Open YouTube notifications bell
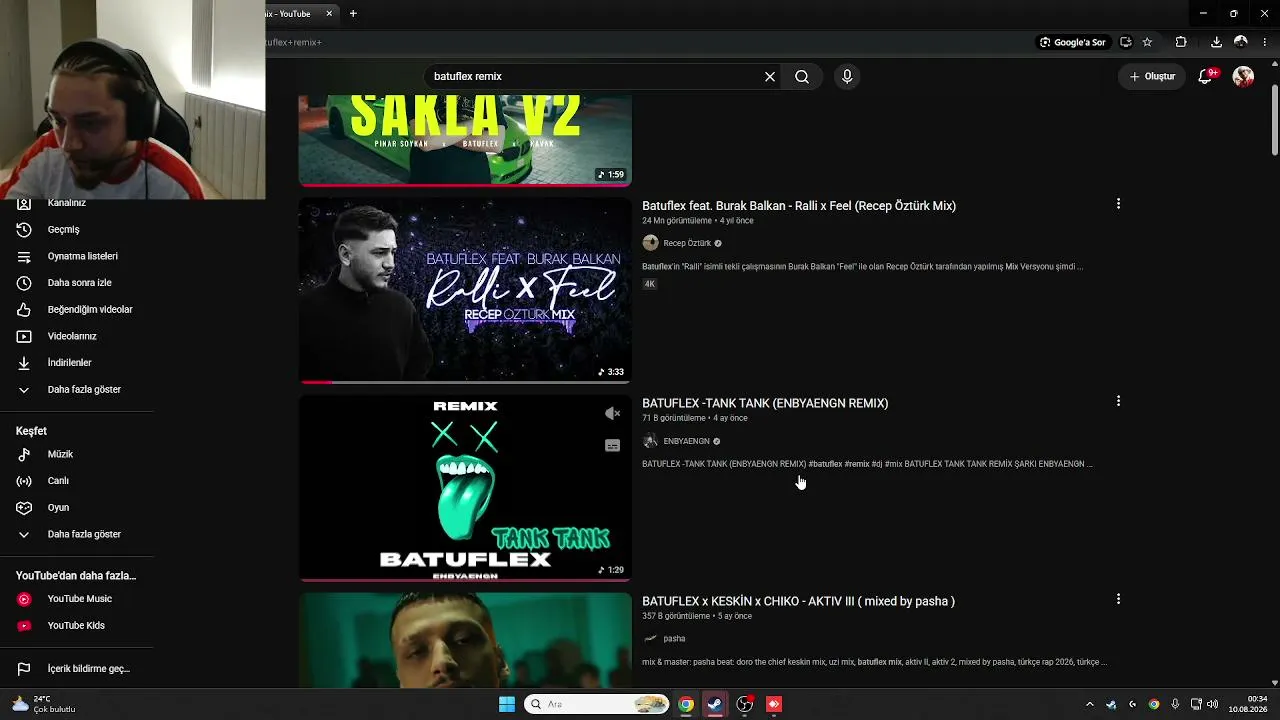This screenshot has width=1280, height=720. point(1206,76)
